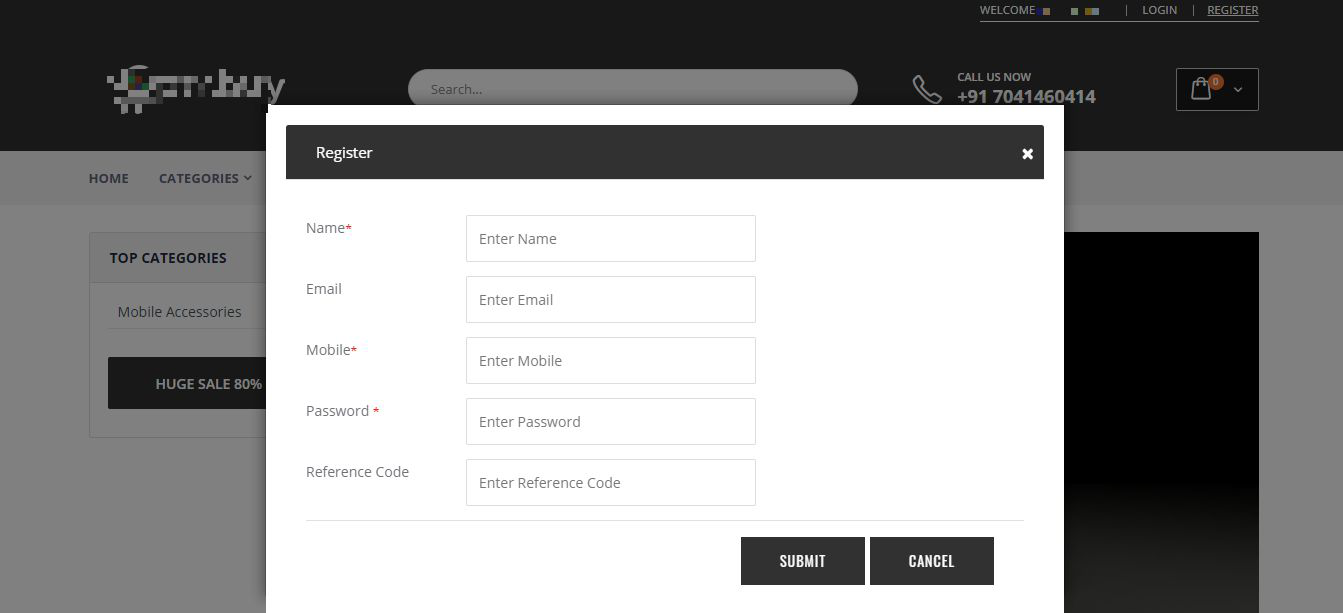Viewport: 1343px width, 613px height.
Task: Expand the cart dropdown chevron
Action: (x=1238, y=90)
